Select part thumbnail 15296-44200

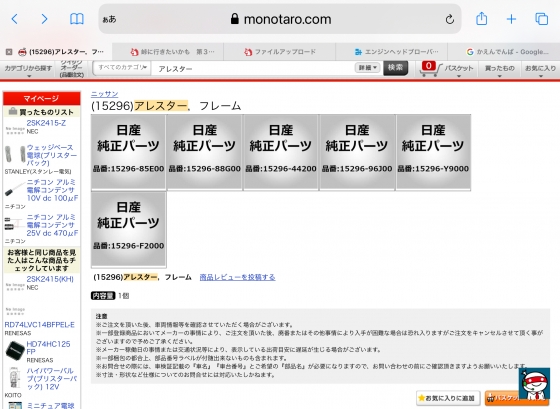(x=281, y=152)
